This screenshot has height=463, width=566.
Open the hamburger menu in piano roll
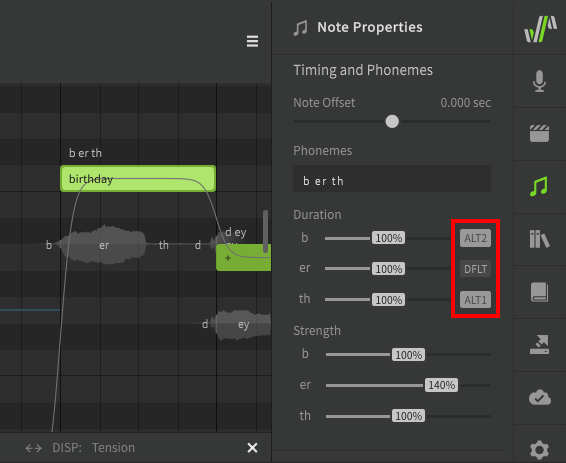[x=252, y=41]
